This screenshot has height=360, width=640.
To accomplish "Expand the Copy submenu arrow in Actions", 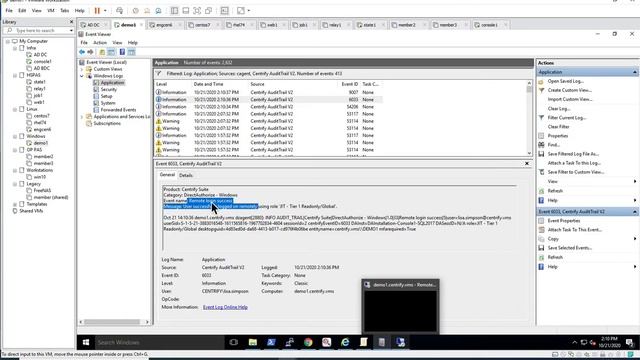I will pos(635,239).
